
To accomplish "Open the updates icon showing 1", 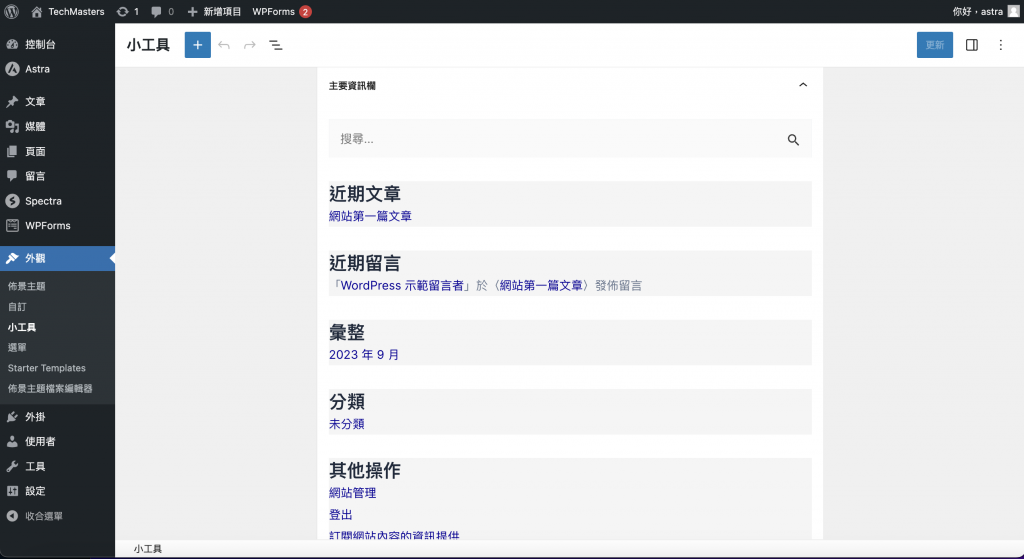I will tap(127, 11).
